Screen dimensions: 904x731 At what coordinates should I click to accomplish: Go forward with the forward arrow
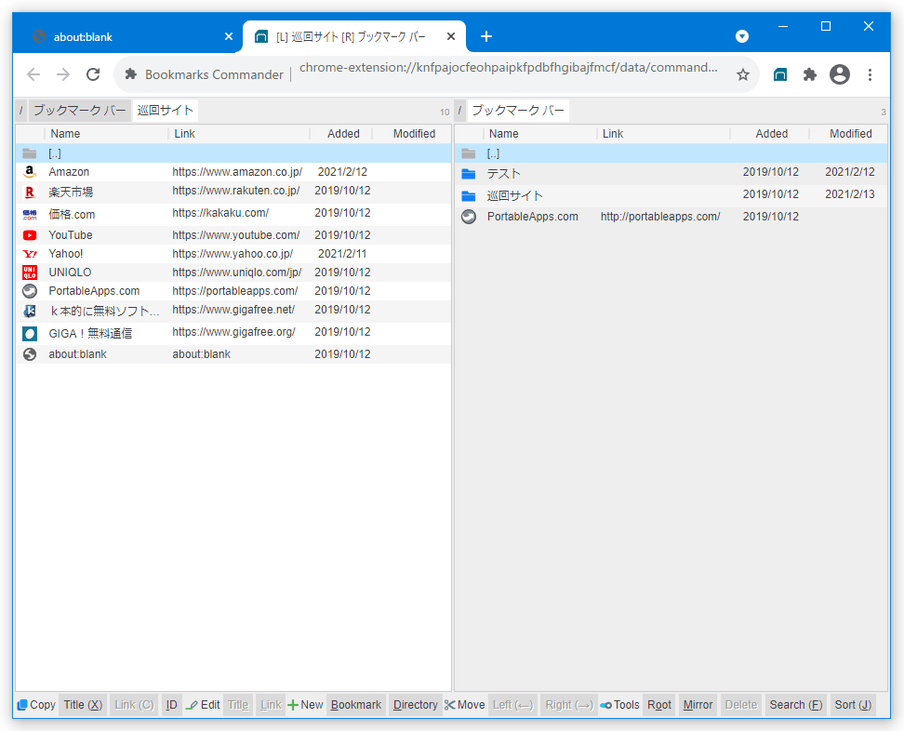63,74
